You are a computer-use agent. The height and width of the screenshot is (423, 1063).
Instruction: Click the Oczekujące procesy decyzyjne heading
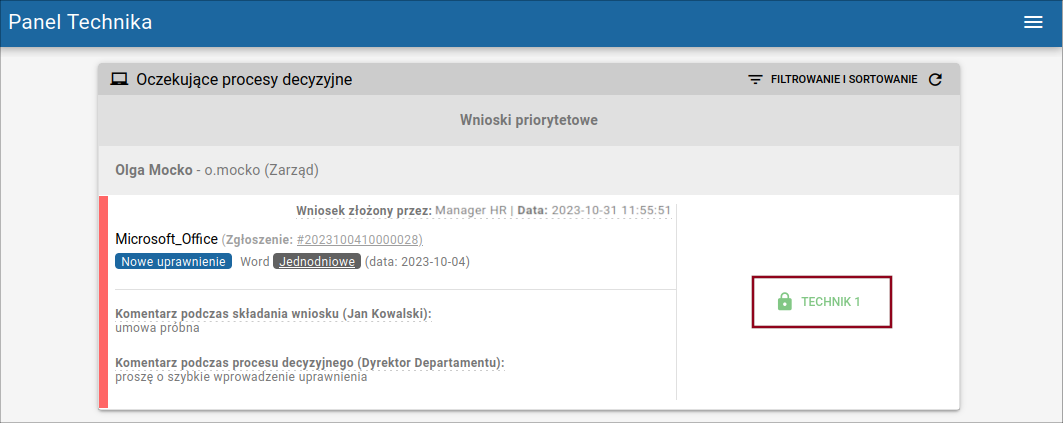click(x=244, y=79)
